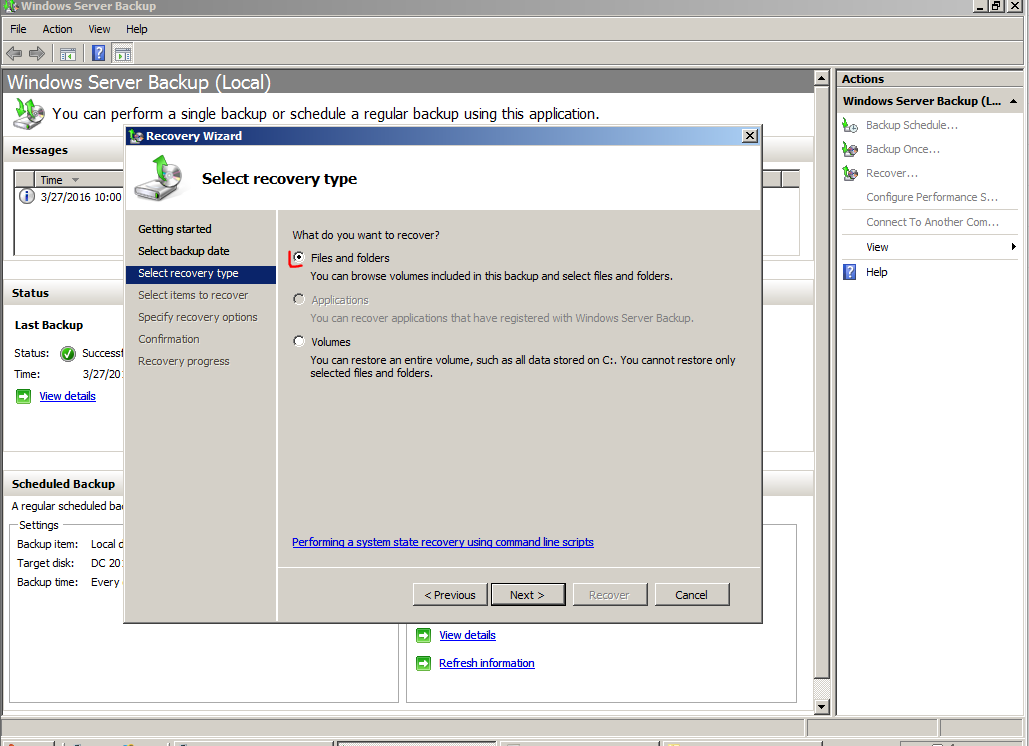Click the disabled Recover button
Viewport: 1029px width, 746px height.
coord(610,594)
